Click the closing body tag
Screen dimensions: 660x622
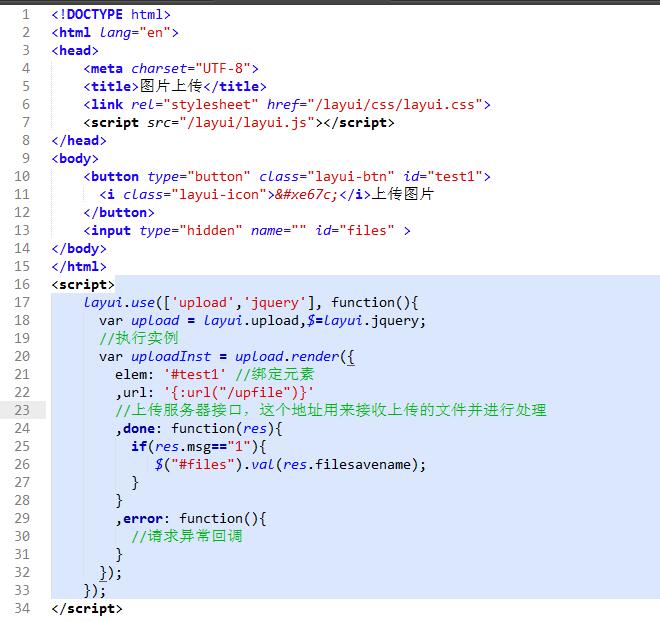[x=79, y=248]
